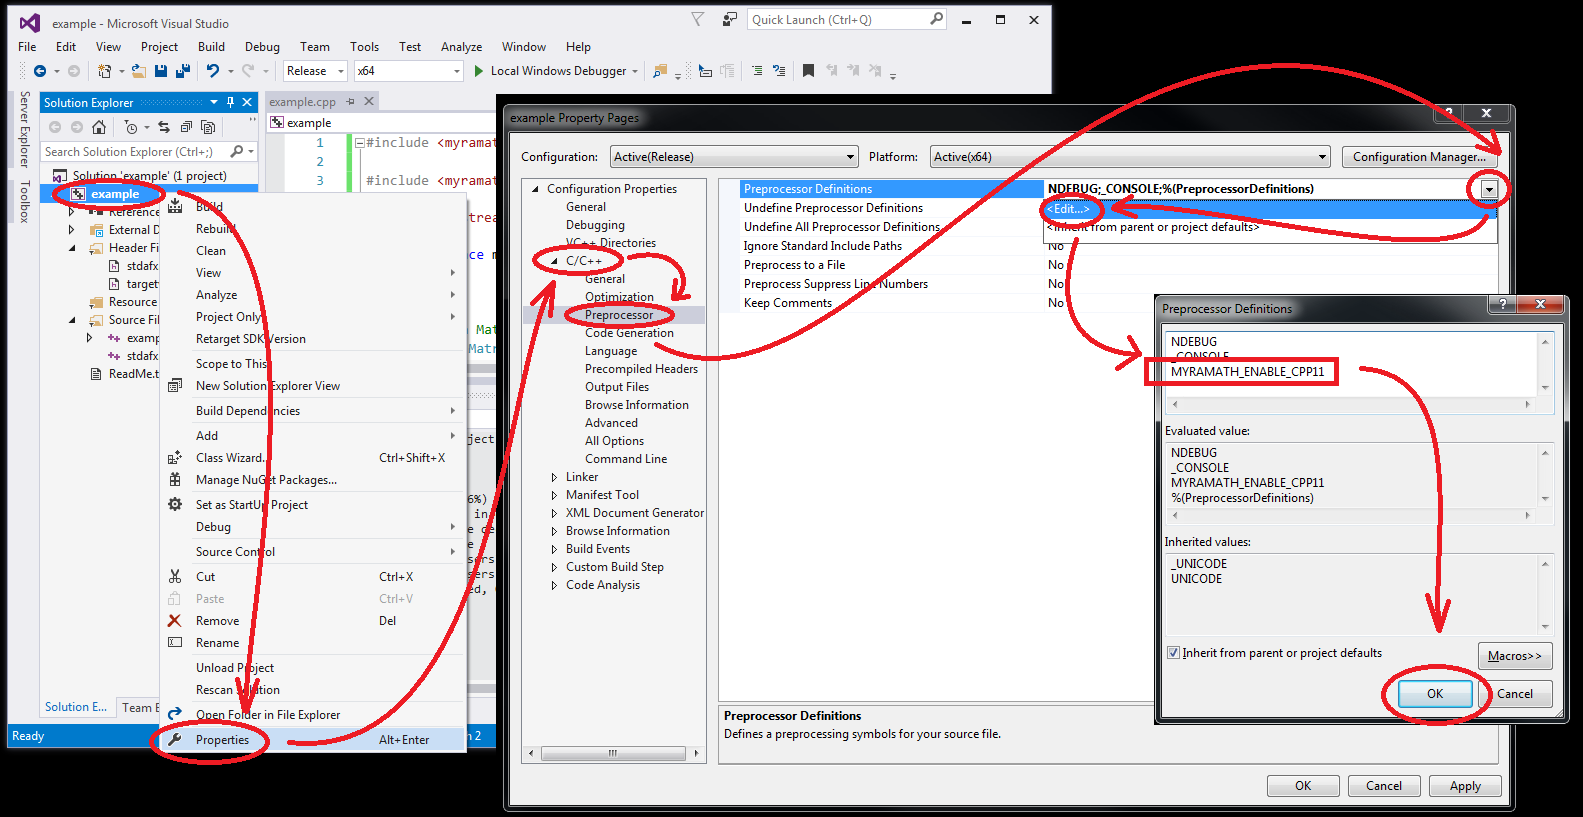Screen dimensions: 1583x817
Task: Open the Debug menu in menu bar
Action: tap(262, 47)
